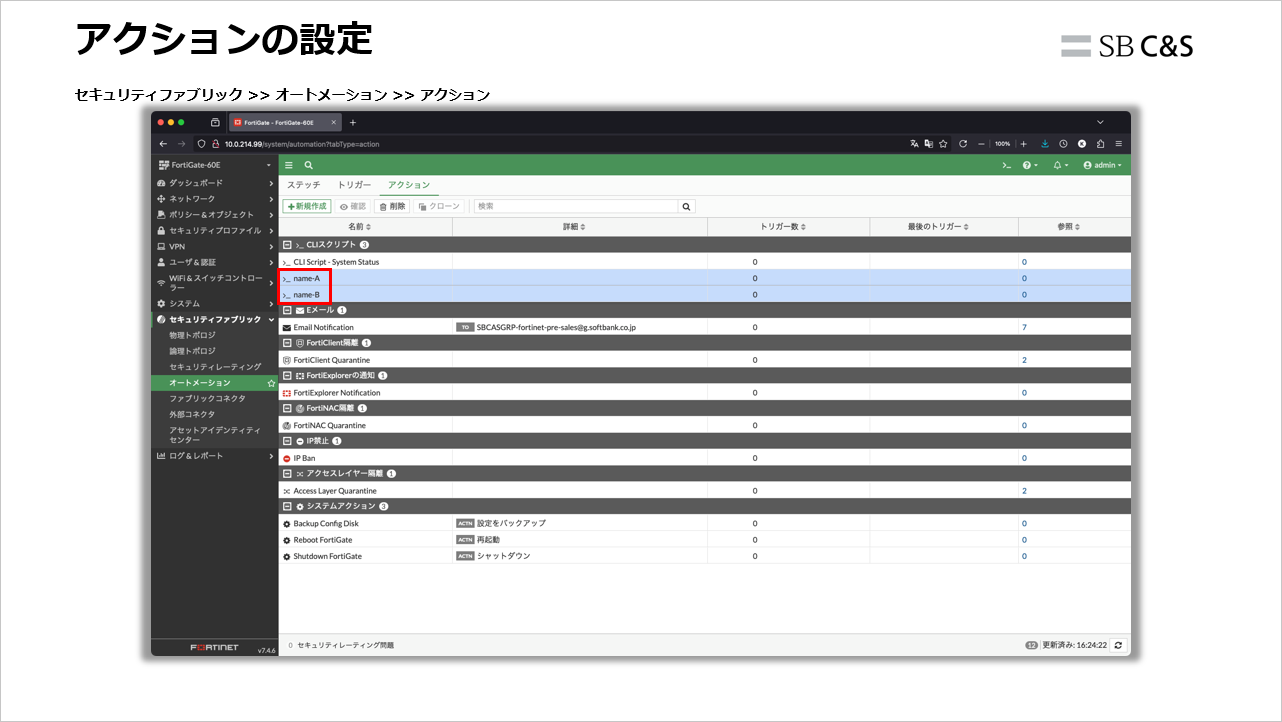Focus the 検索 search field
Viewport: 1282px width, 722px height.
(576, 206)
